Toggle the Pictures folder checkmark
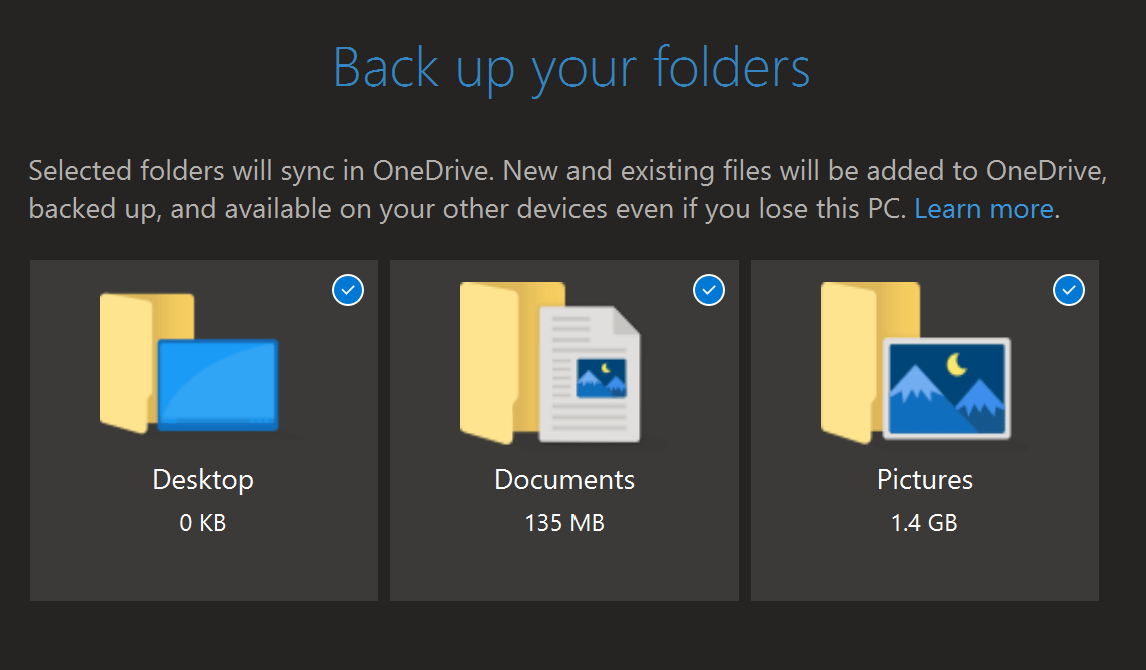The height and width of the screenshot is (670, 1146). [1069, 290]
